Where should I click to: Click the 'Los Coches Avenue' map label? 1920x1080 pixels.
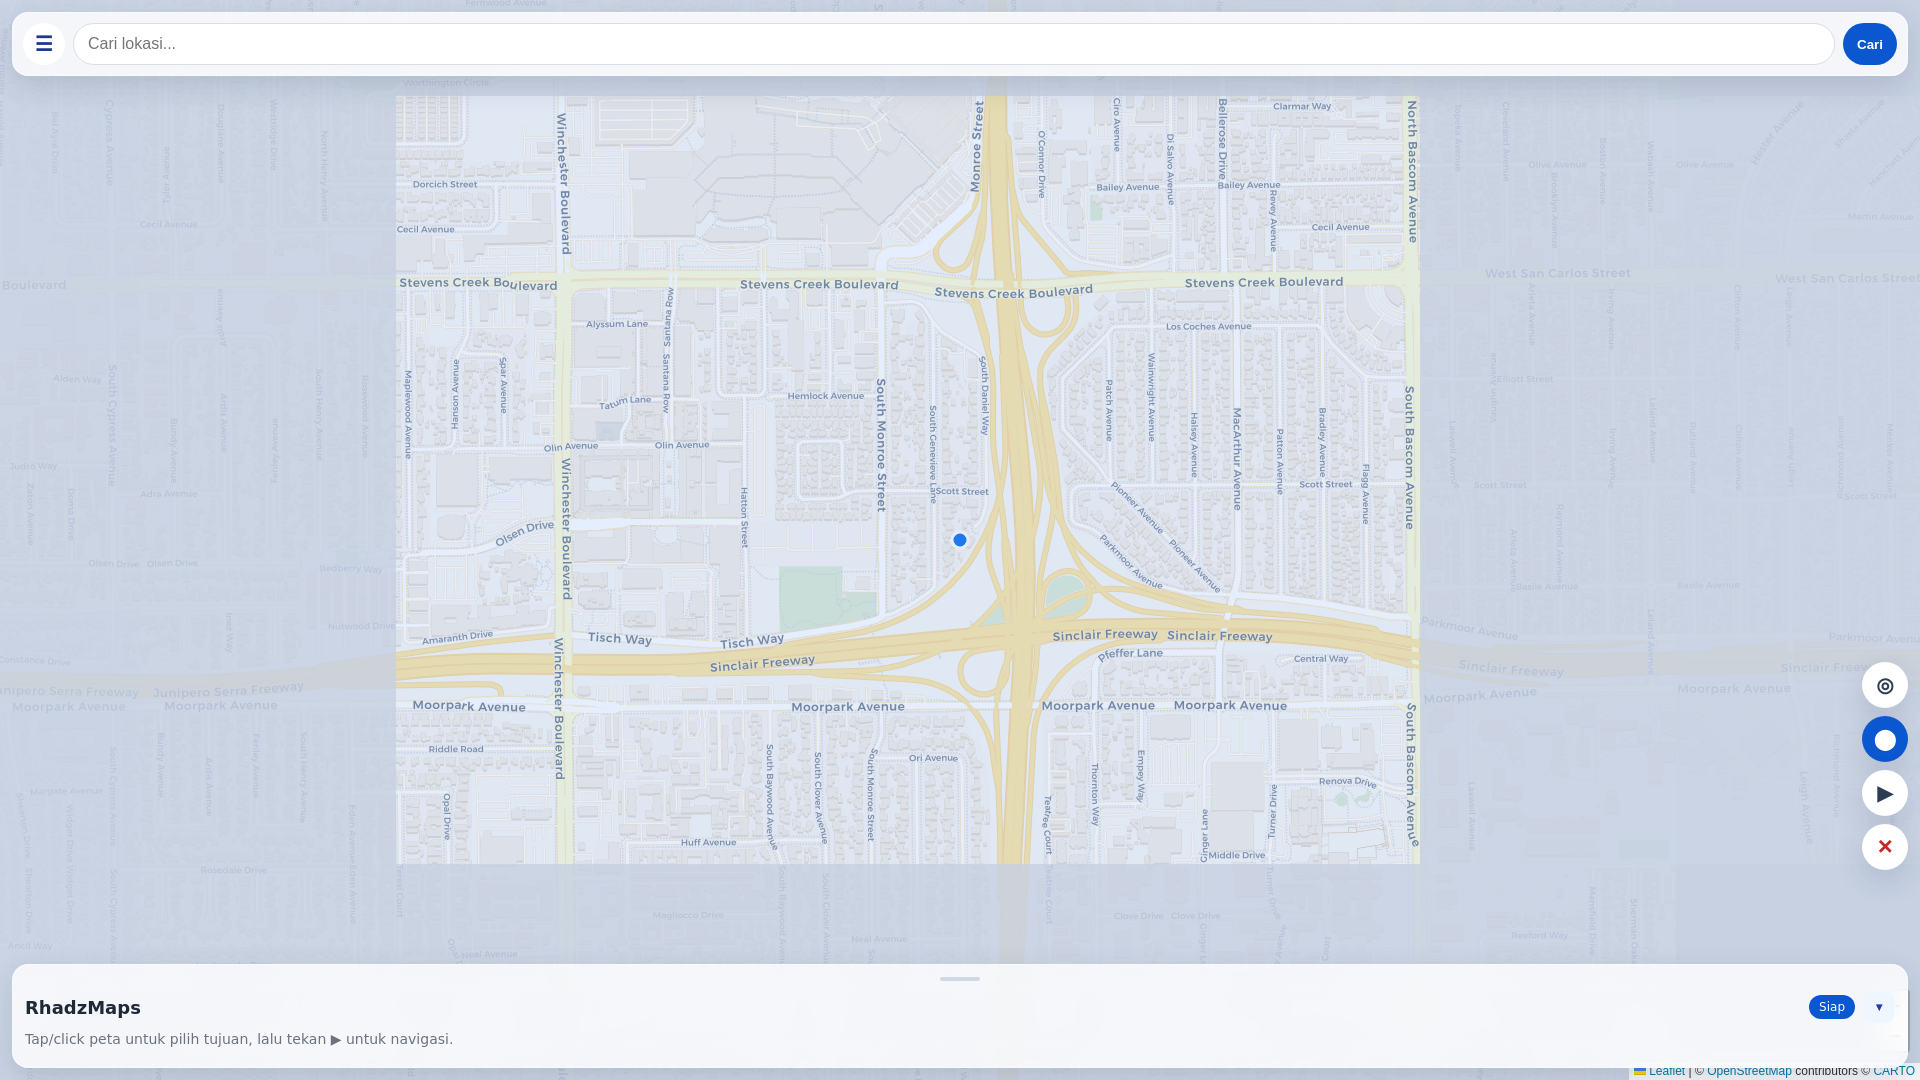click(1209, 326)
